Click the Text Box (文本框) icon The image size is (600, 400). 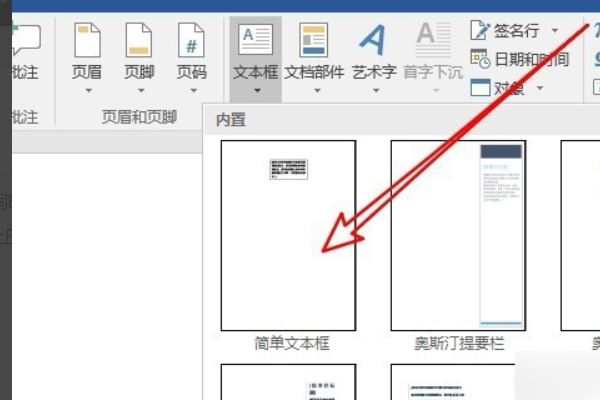pyautogui.click(x=255, y=39)
